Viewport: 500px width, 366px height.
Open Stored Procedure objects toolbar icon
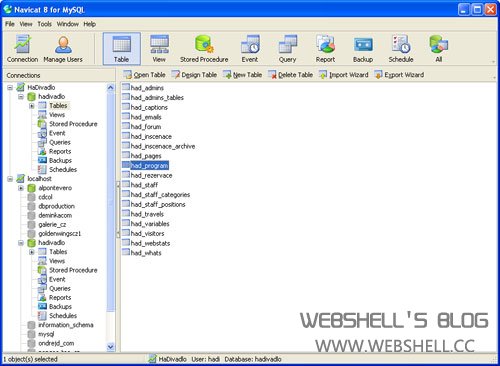(204, 49)
